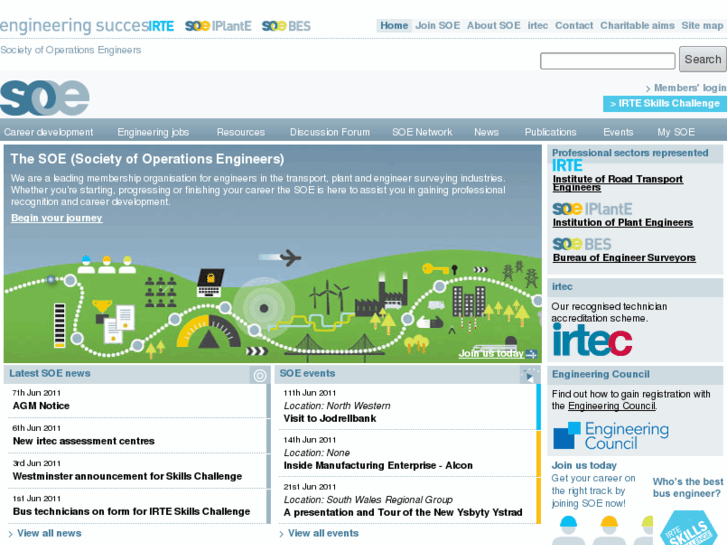The image size is (727, 545).
Task: Open AGM Notice news item
Action: 41,406
